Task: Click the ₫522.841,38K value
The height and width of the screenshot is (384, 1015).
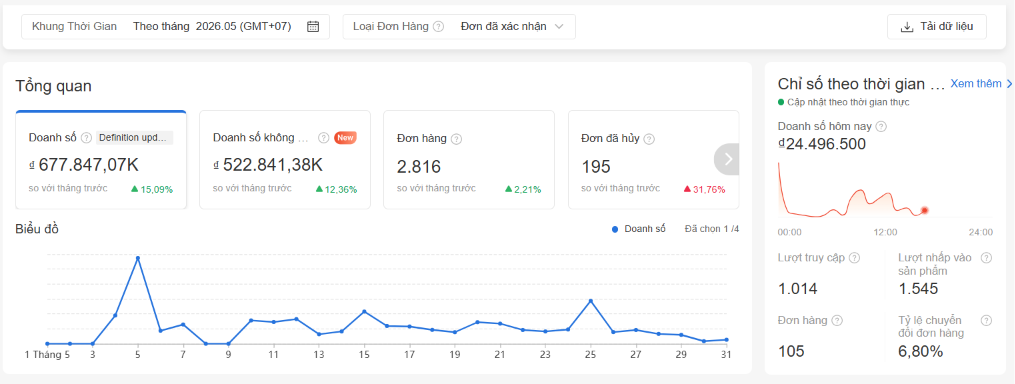Action: (268, 166)
